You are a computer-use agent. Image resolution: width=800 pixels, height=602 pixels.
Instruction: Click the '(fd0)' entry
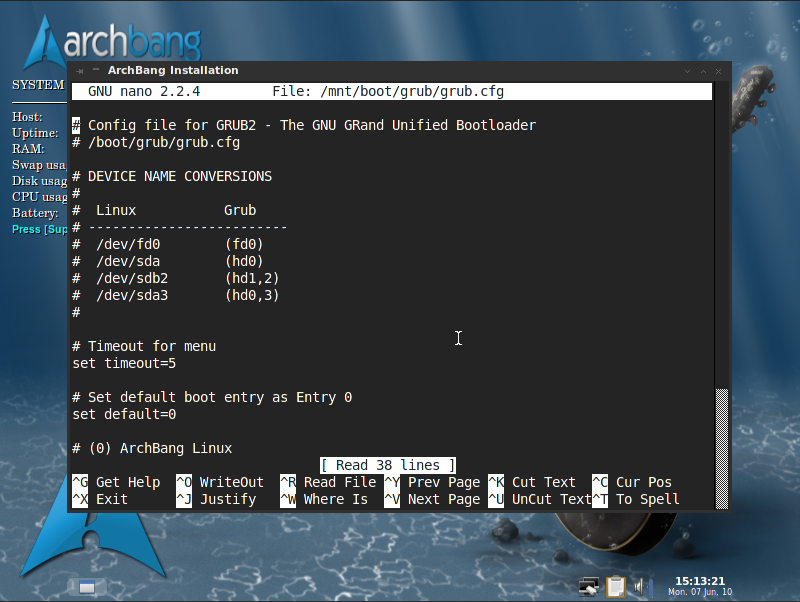[x=244, y=244]
